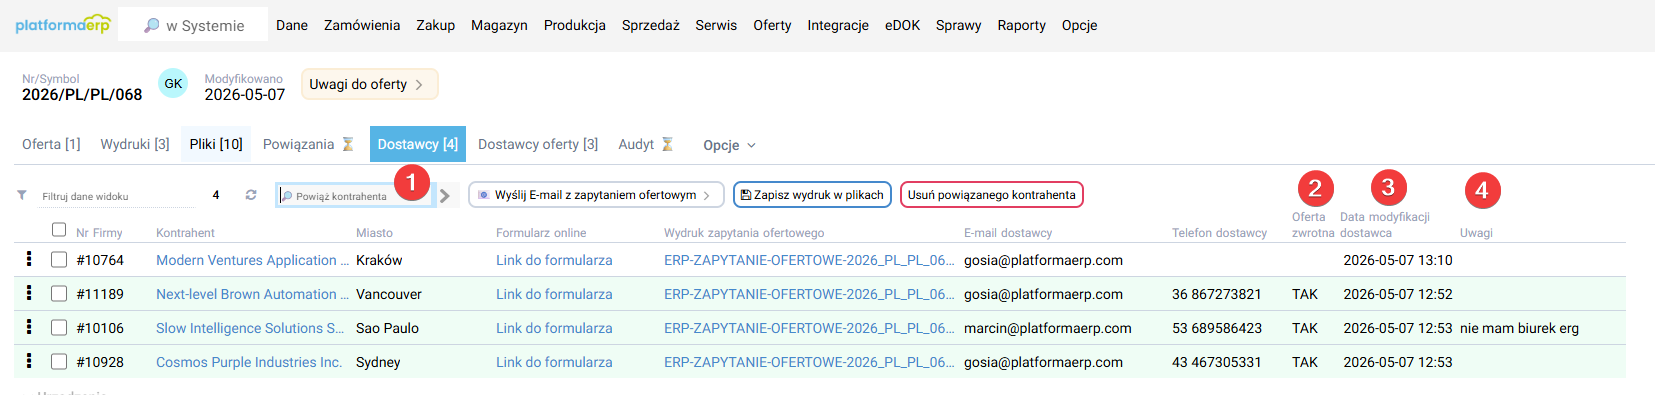The image size is (1655, 395).
Task: Click the search icon in w Systemie
Action: [152, 25]
